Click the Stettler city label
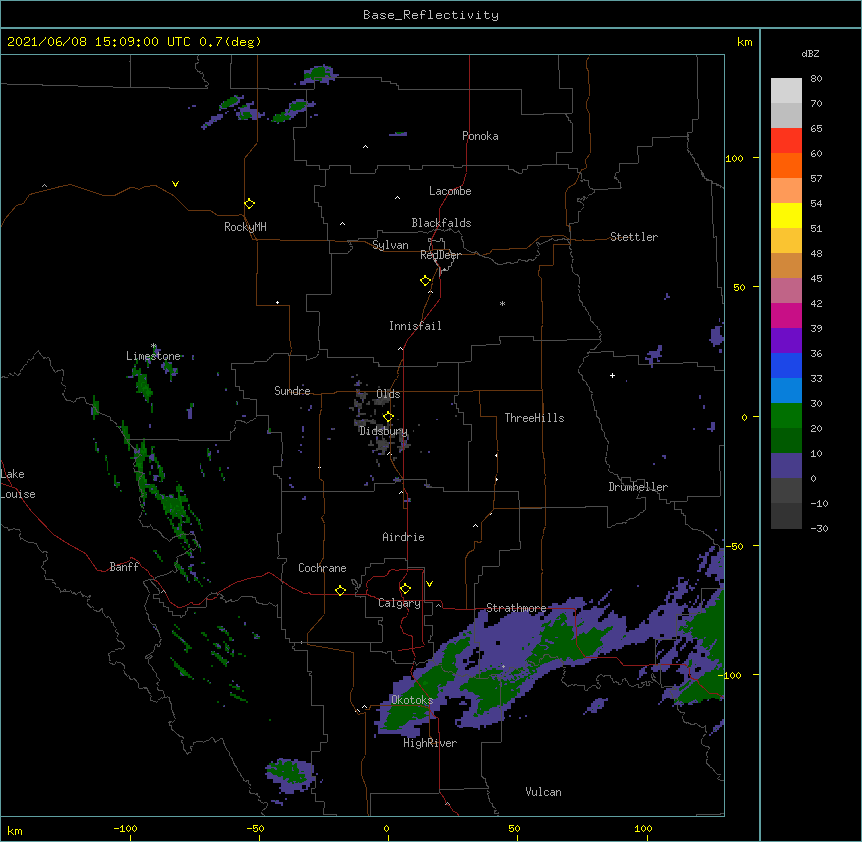The image size is (862, 842). pyautogui.click(x=634, y=237)
